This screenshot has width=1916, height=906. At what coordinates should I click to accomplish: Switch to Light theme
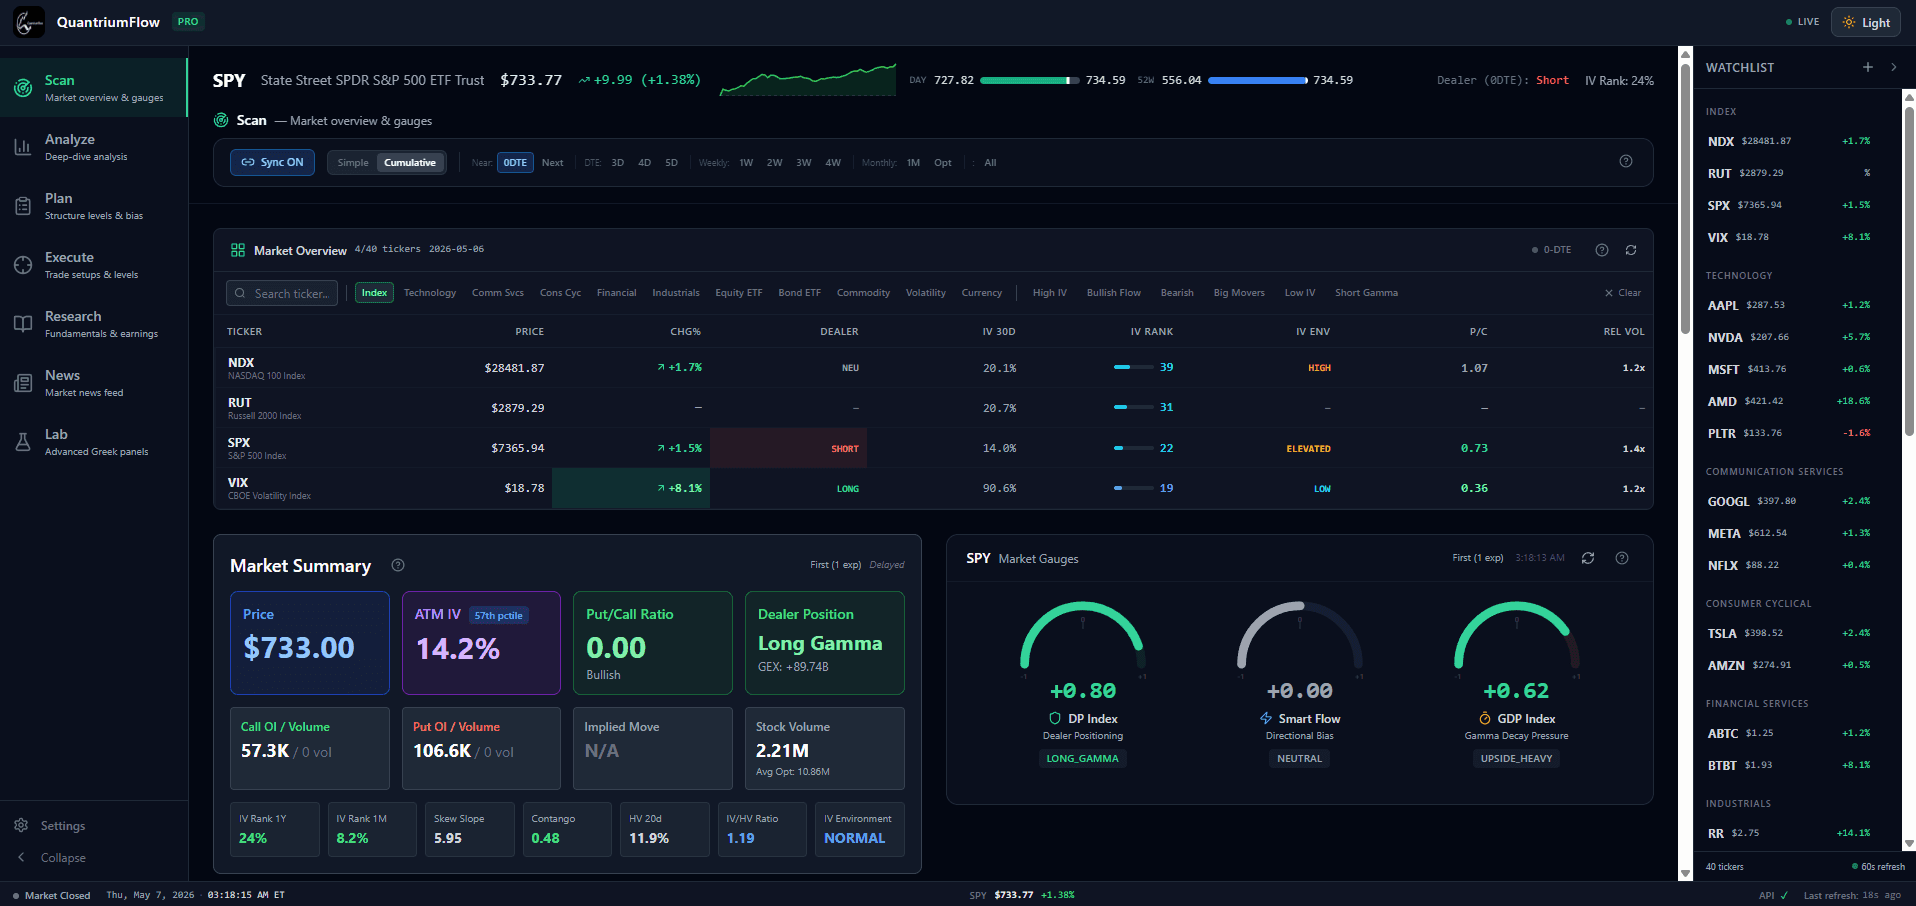[1866, 22]
